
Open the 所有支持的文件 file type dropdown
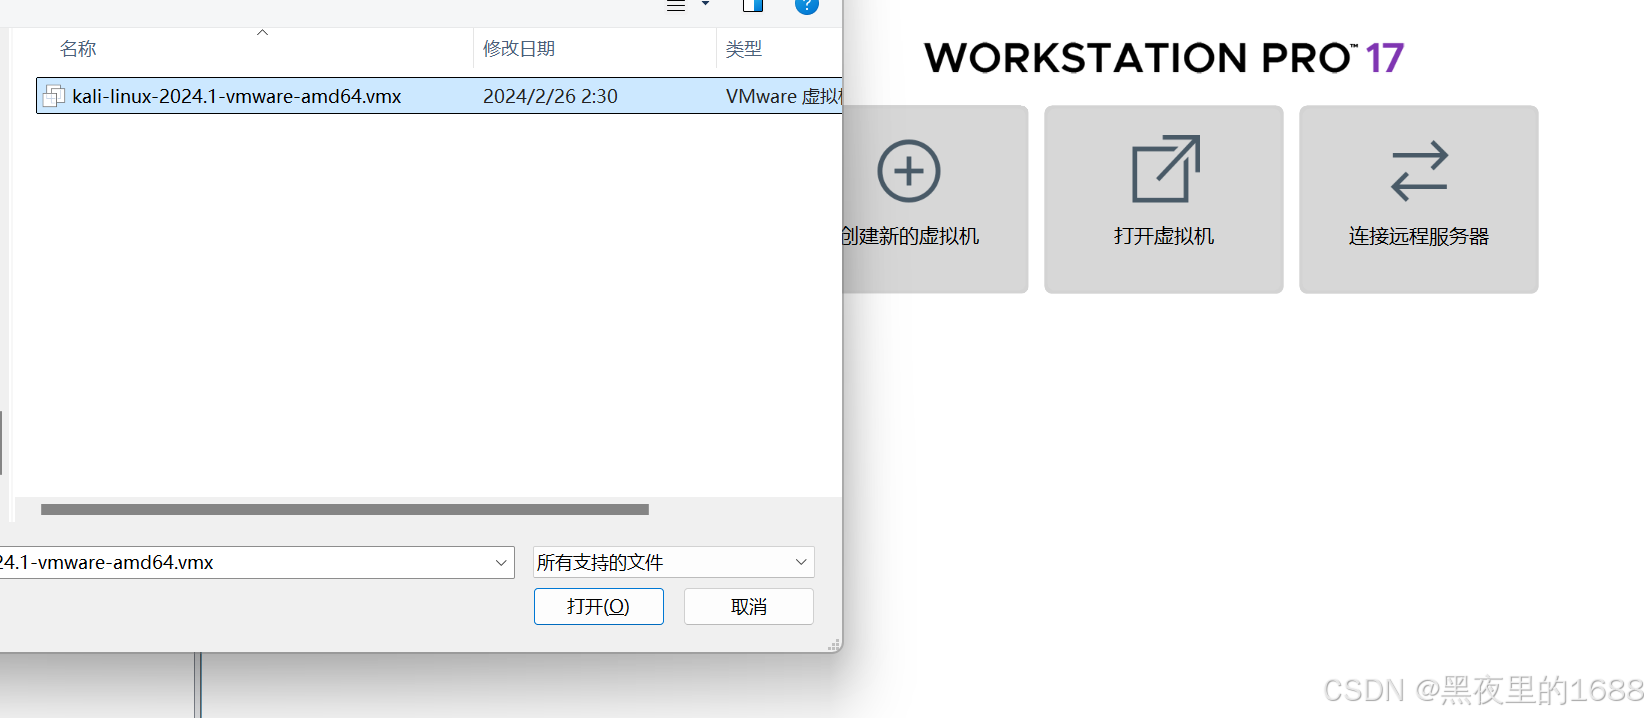[673, 562]
